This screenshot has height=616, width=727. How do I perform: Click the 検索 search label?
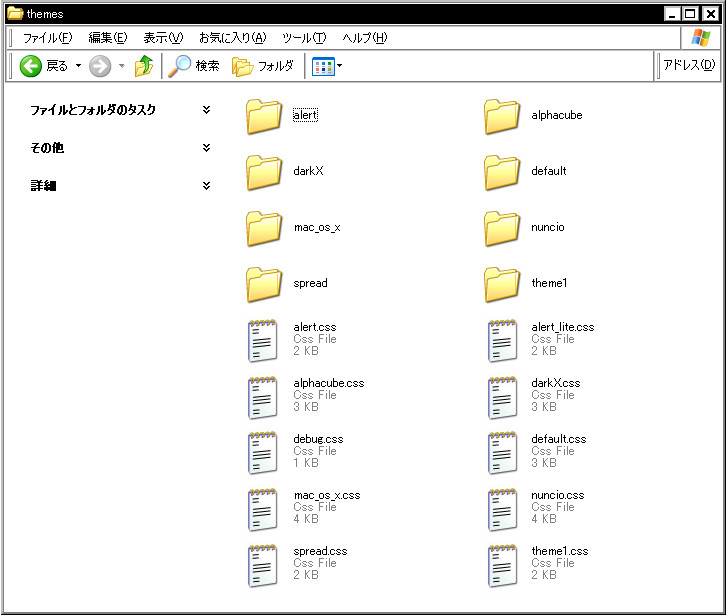coord(207,66)
